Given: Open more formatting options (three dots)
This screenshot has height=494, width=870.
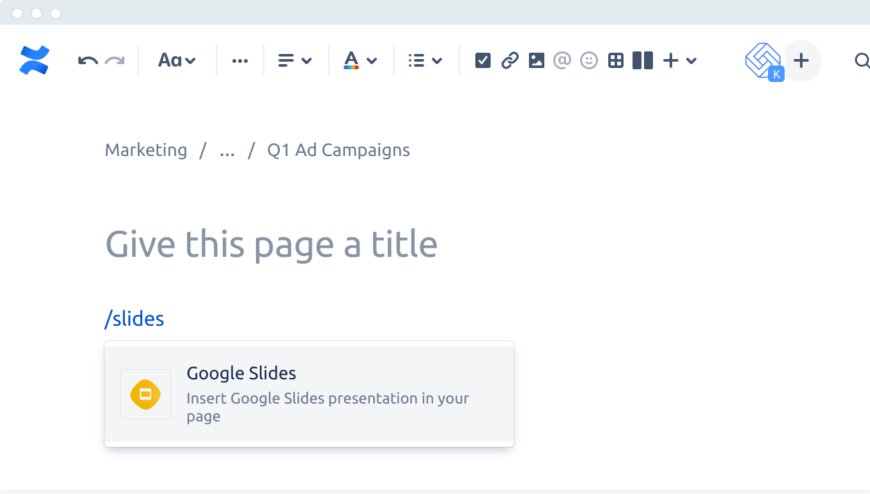Looking at the screenshot, I should pos(240,61).
